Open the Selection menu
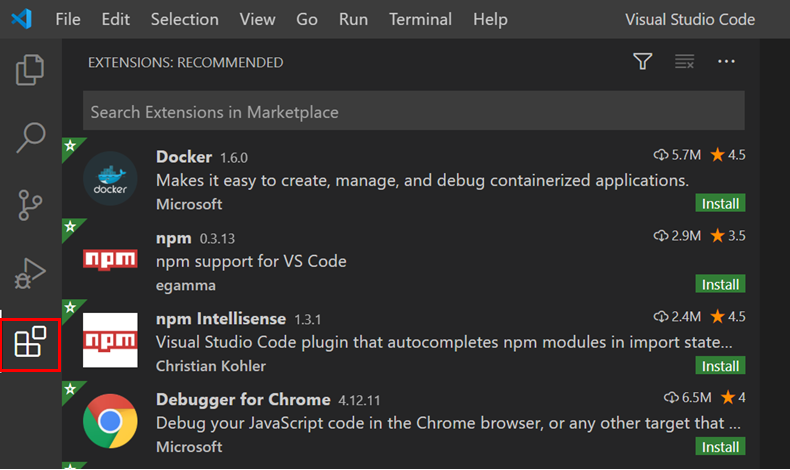This screenshot has height=470, width=790. click(184, 19)
